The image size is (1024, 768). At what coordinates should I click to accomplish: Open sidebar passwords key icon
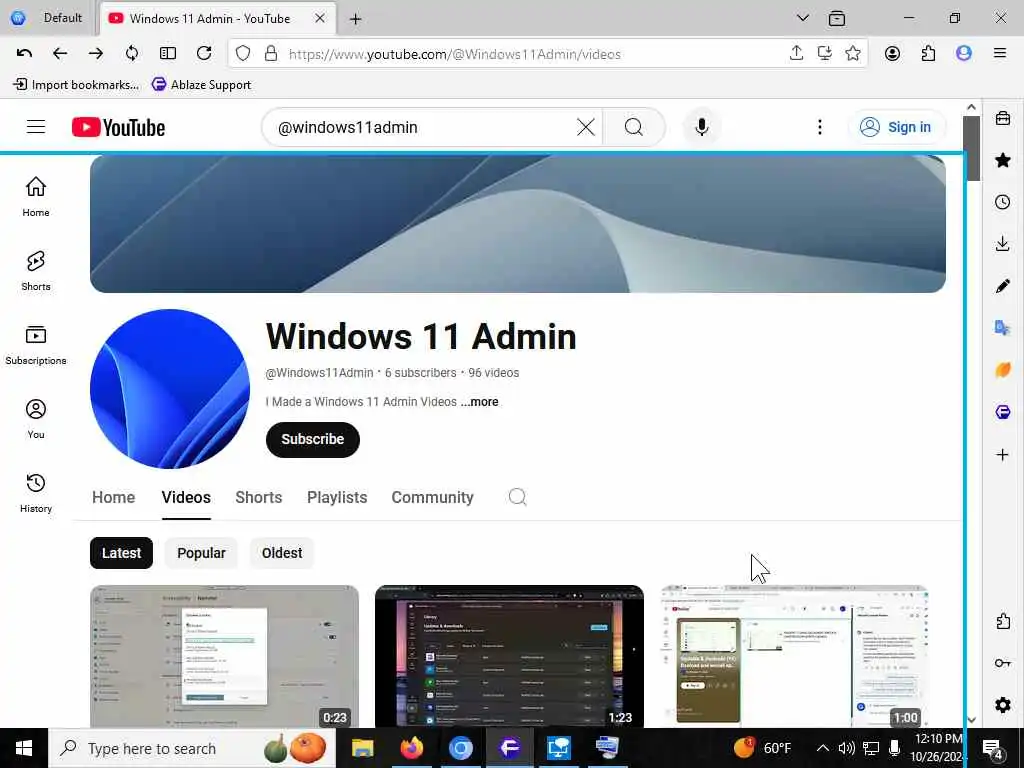1003,663
